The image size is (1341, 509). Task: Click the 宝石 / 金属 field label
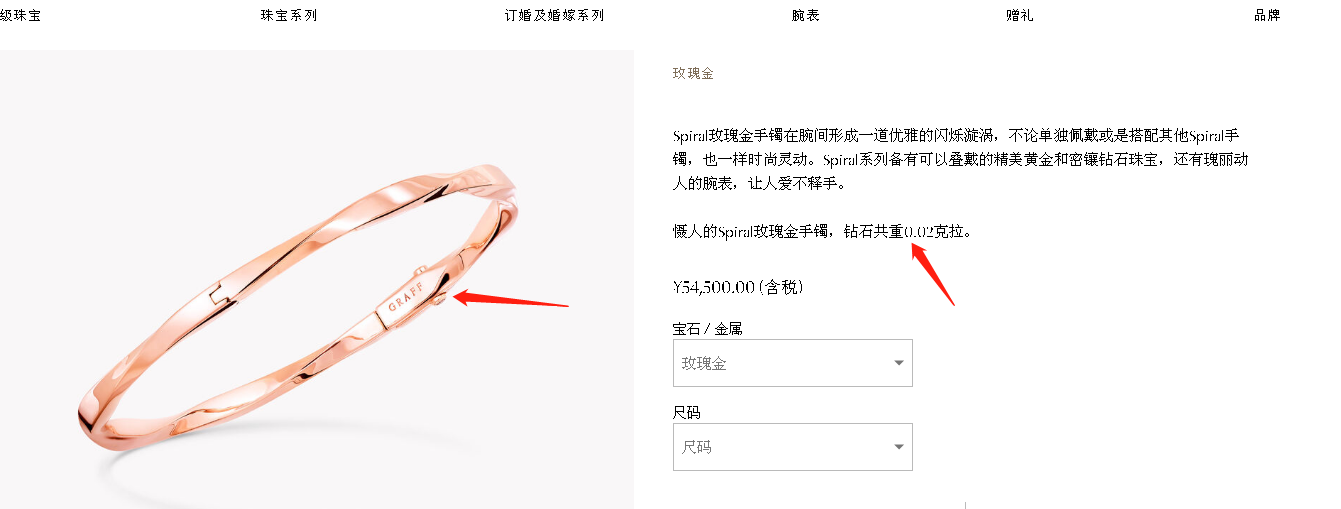tap(708, 328)
